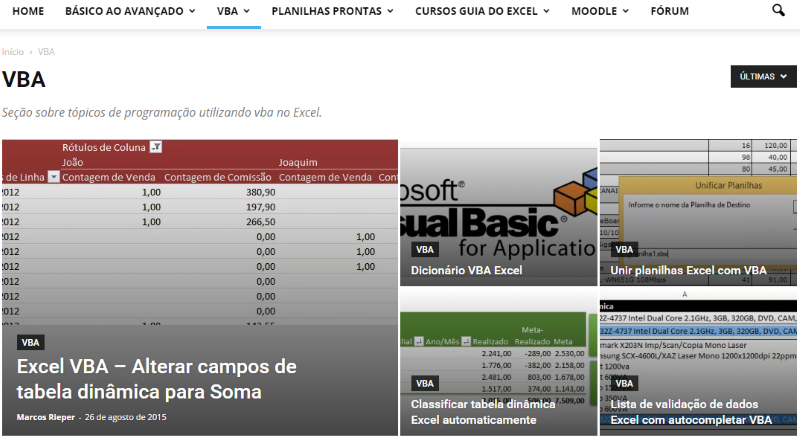Viewport: 800px width, 441px height.
Task: Click the date 26 de agosto de 2015
Action: (x=126, y=417)
